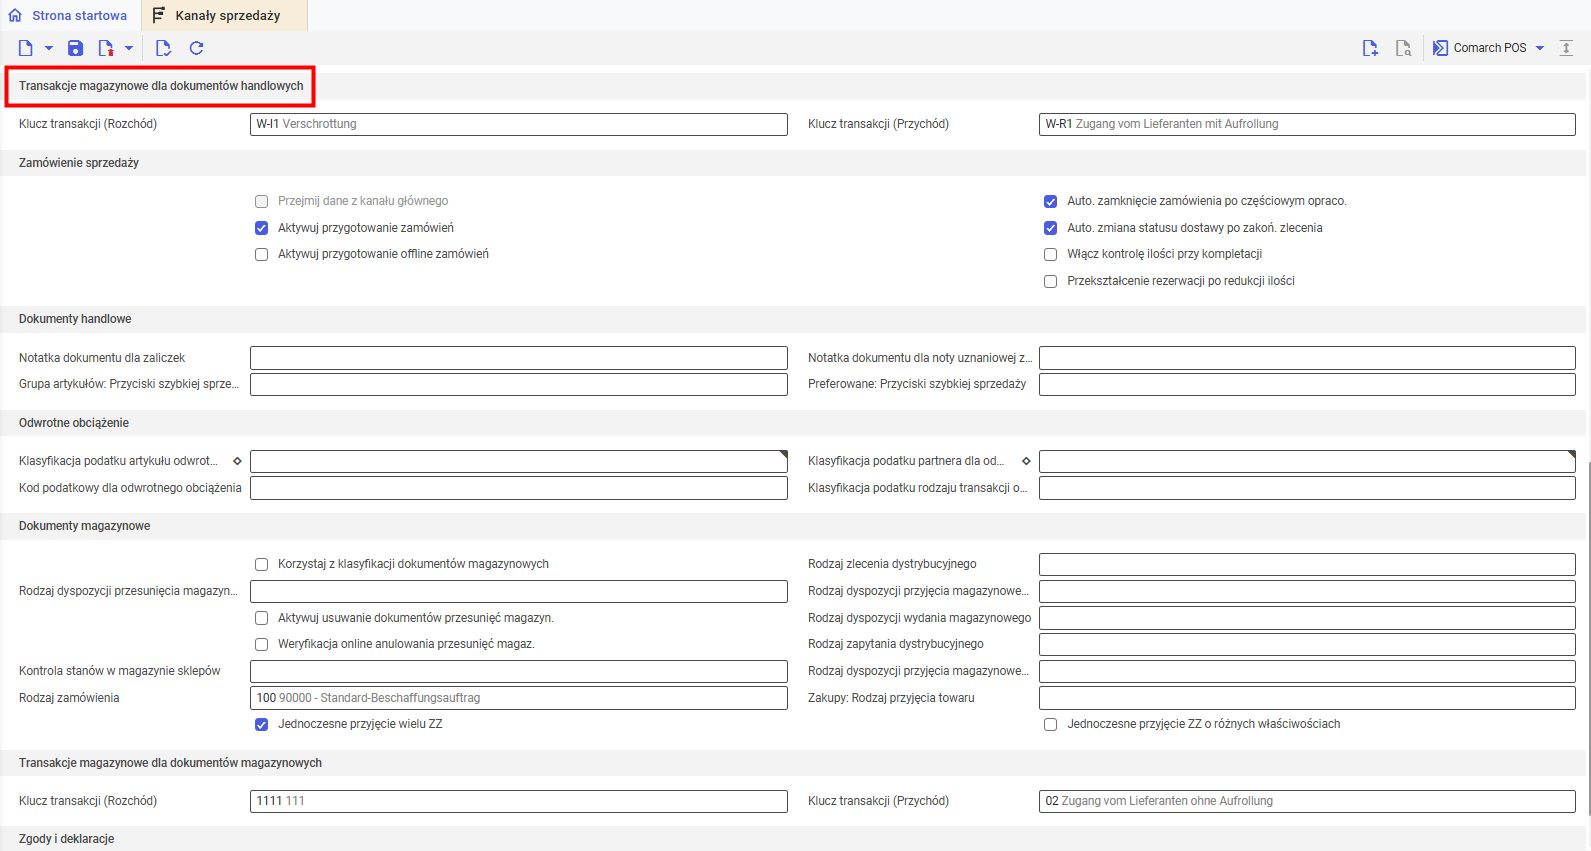
Task: Click the diamond icon beside Klasyfikacja podatku partnera
Action: (x=1026, y=461)
